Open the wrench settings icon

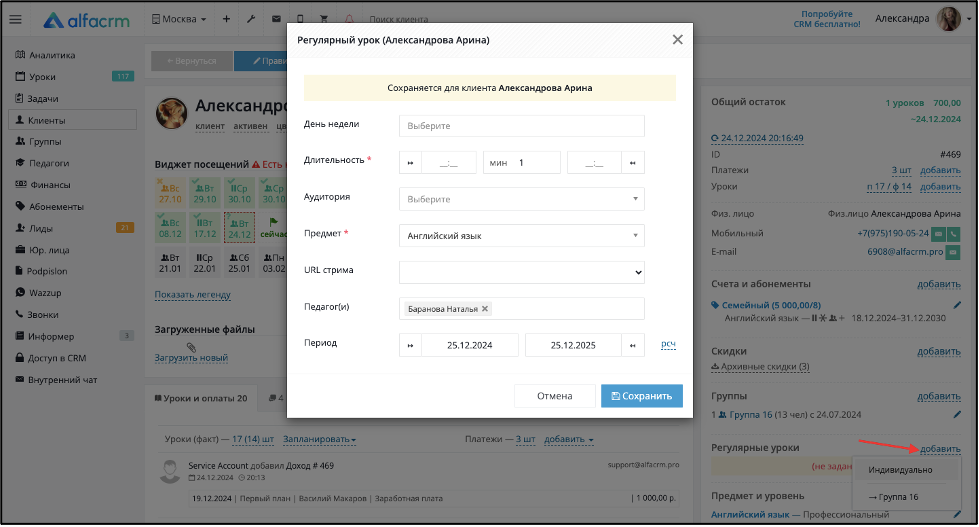251,19
